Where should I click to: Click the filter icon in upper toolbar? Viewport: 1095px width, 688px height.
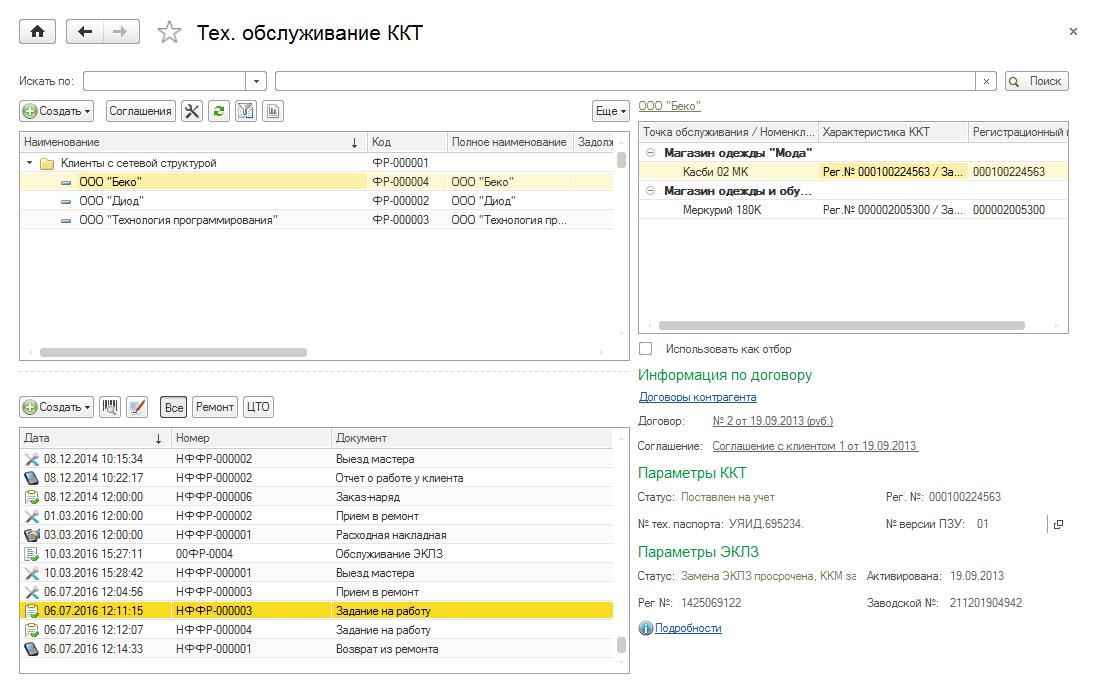click(245, 111)
